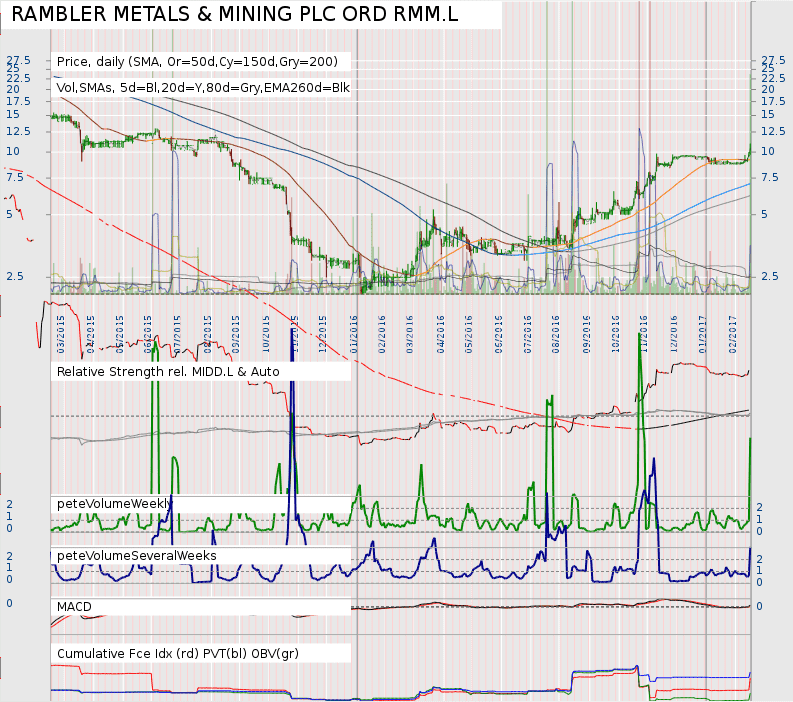Click the 'Relative Strength rel. MIDD.L & Auto' label

[x=168, y=372]
